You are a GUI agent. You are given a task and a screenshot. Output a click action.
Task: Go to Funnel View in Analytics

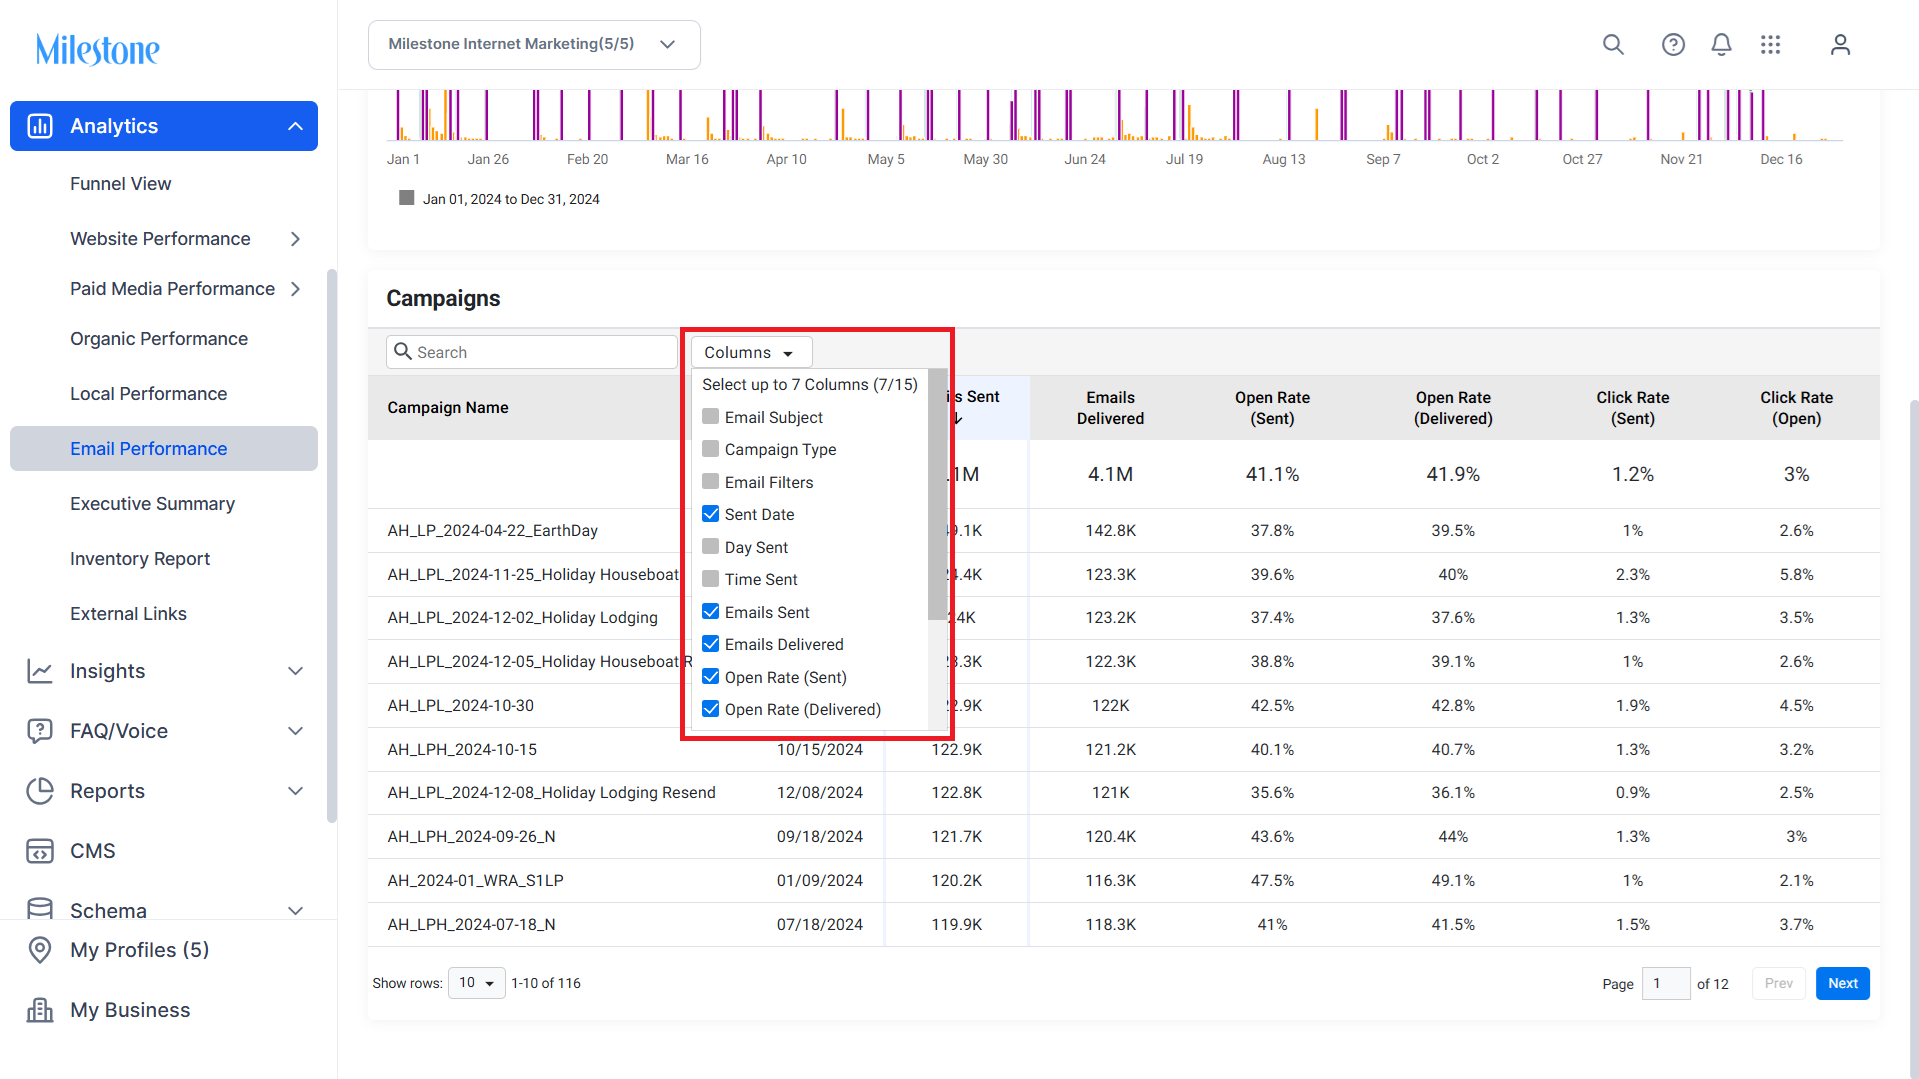[x=120, y=184]
